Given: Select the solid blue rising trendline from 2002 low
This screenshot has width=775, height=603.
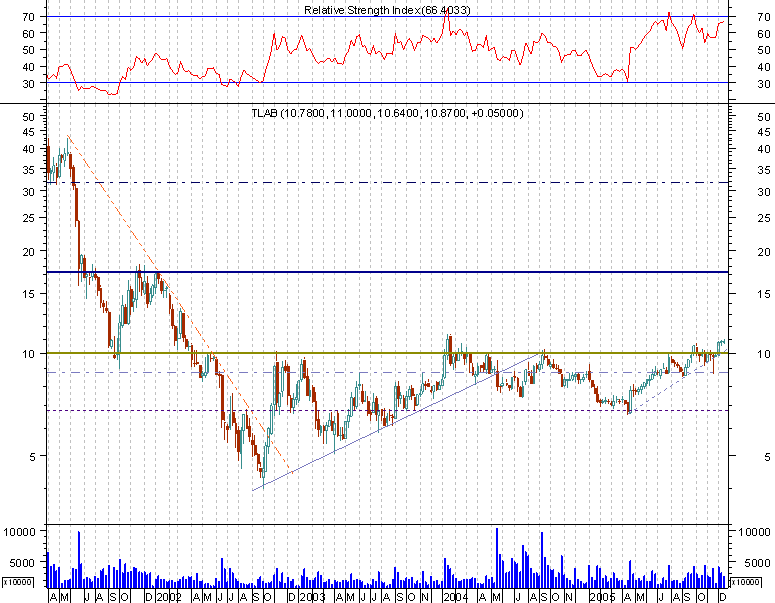Looking at the screenshot, I should point(395,422).
